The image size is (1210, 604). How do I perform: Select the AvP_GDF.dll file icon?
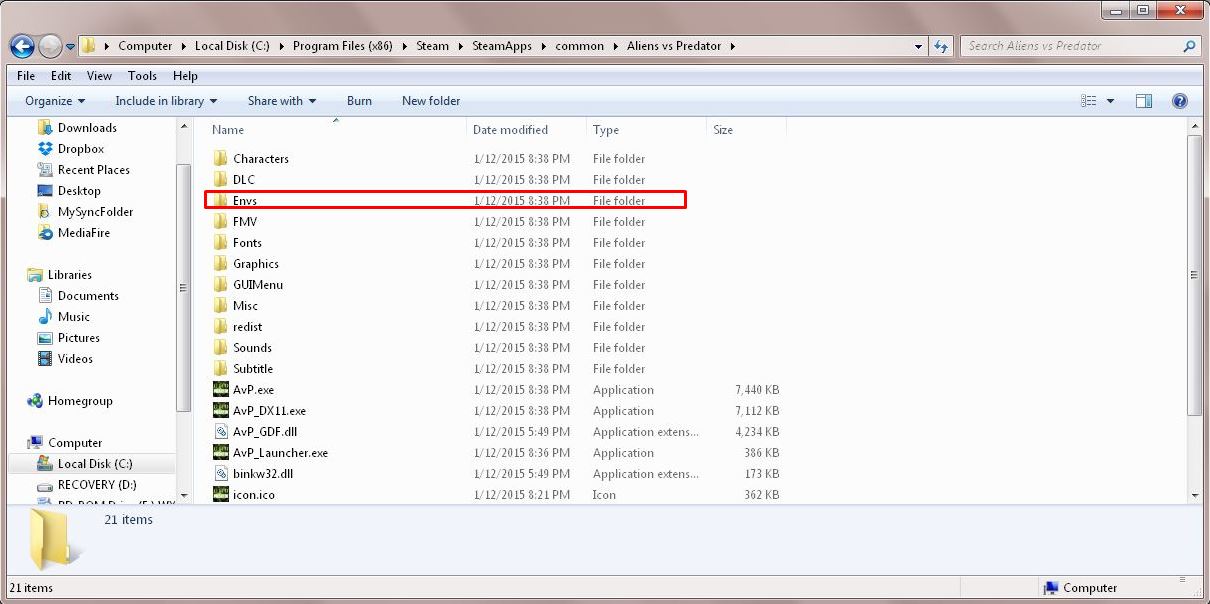221,432
